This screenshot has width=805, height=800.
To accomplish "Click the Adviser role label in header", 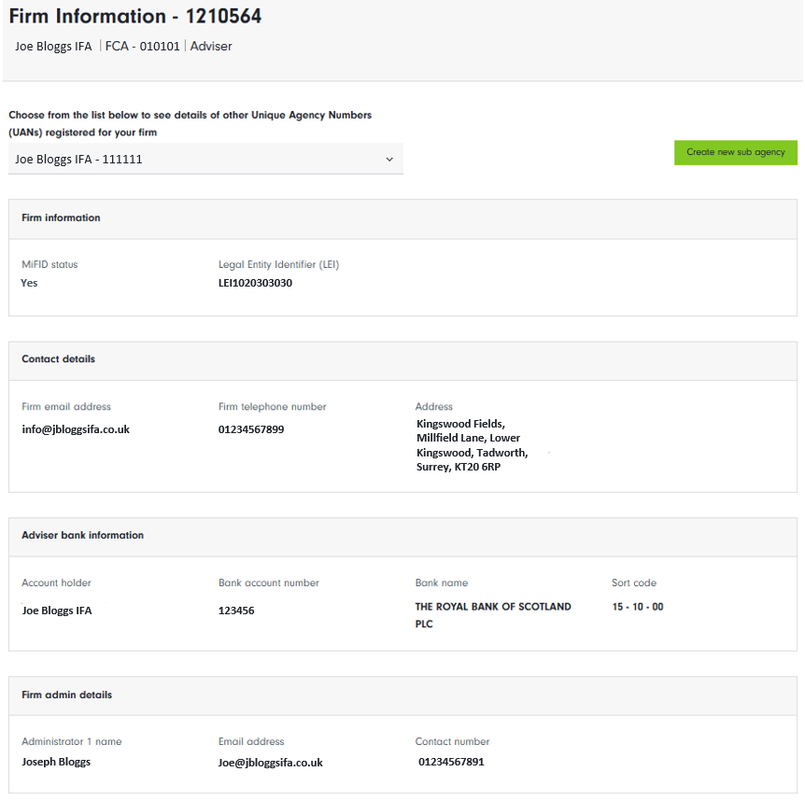I will tap(211, 46).
